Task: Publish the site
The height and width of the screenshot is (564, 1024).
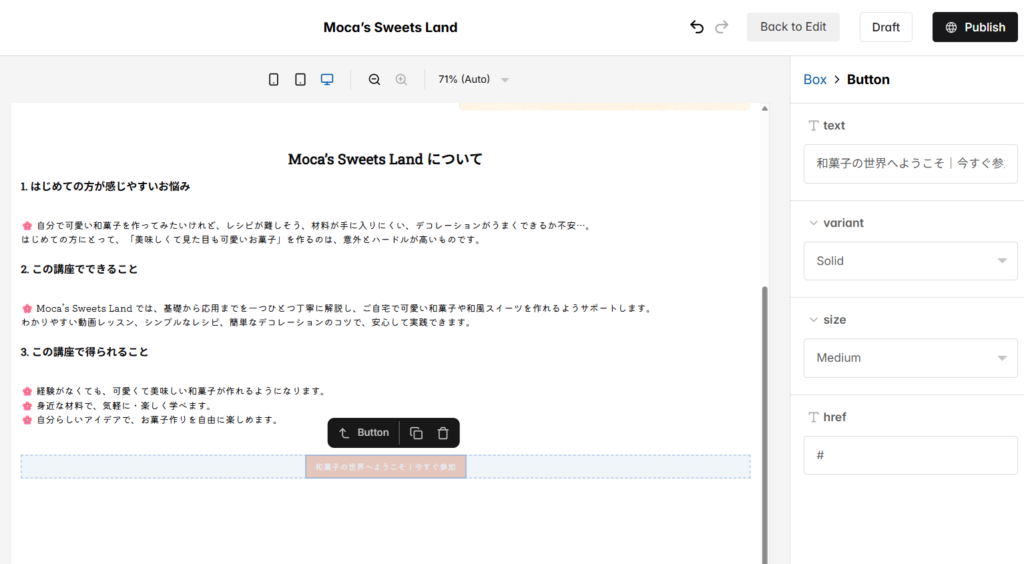Action: point(974,27)
